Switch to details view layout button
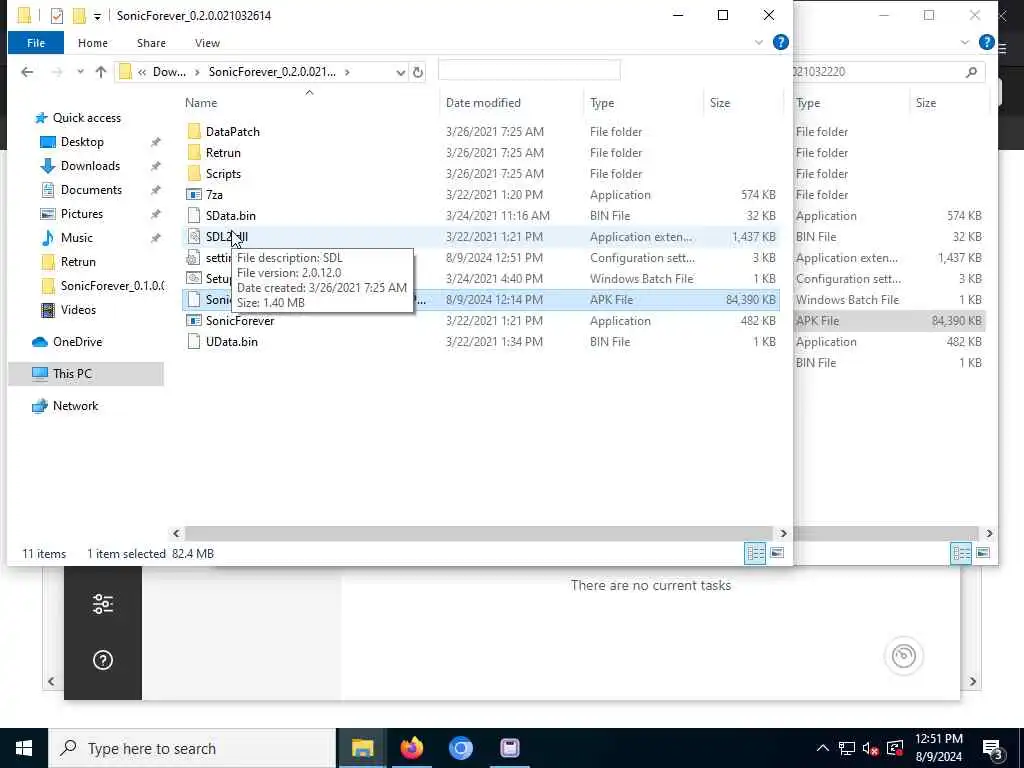This screenshot has height=768, width=1024. [755, 554]
